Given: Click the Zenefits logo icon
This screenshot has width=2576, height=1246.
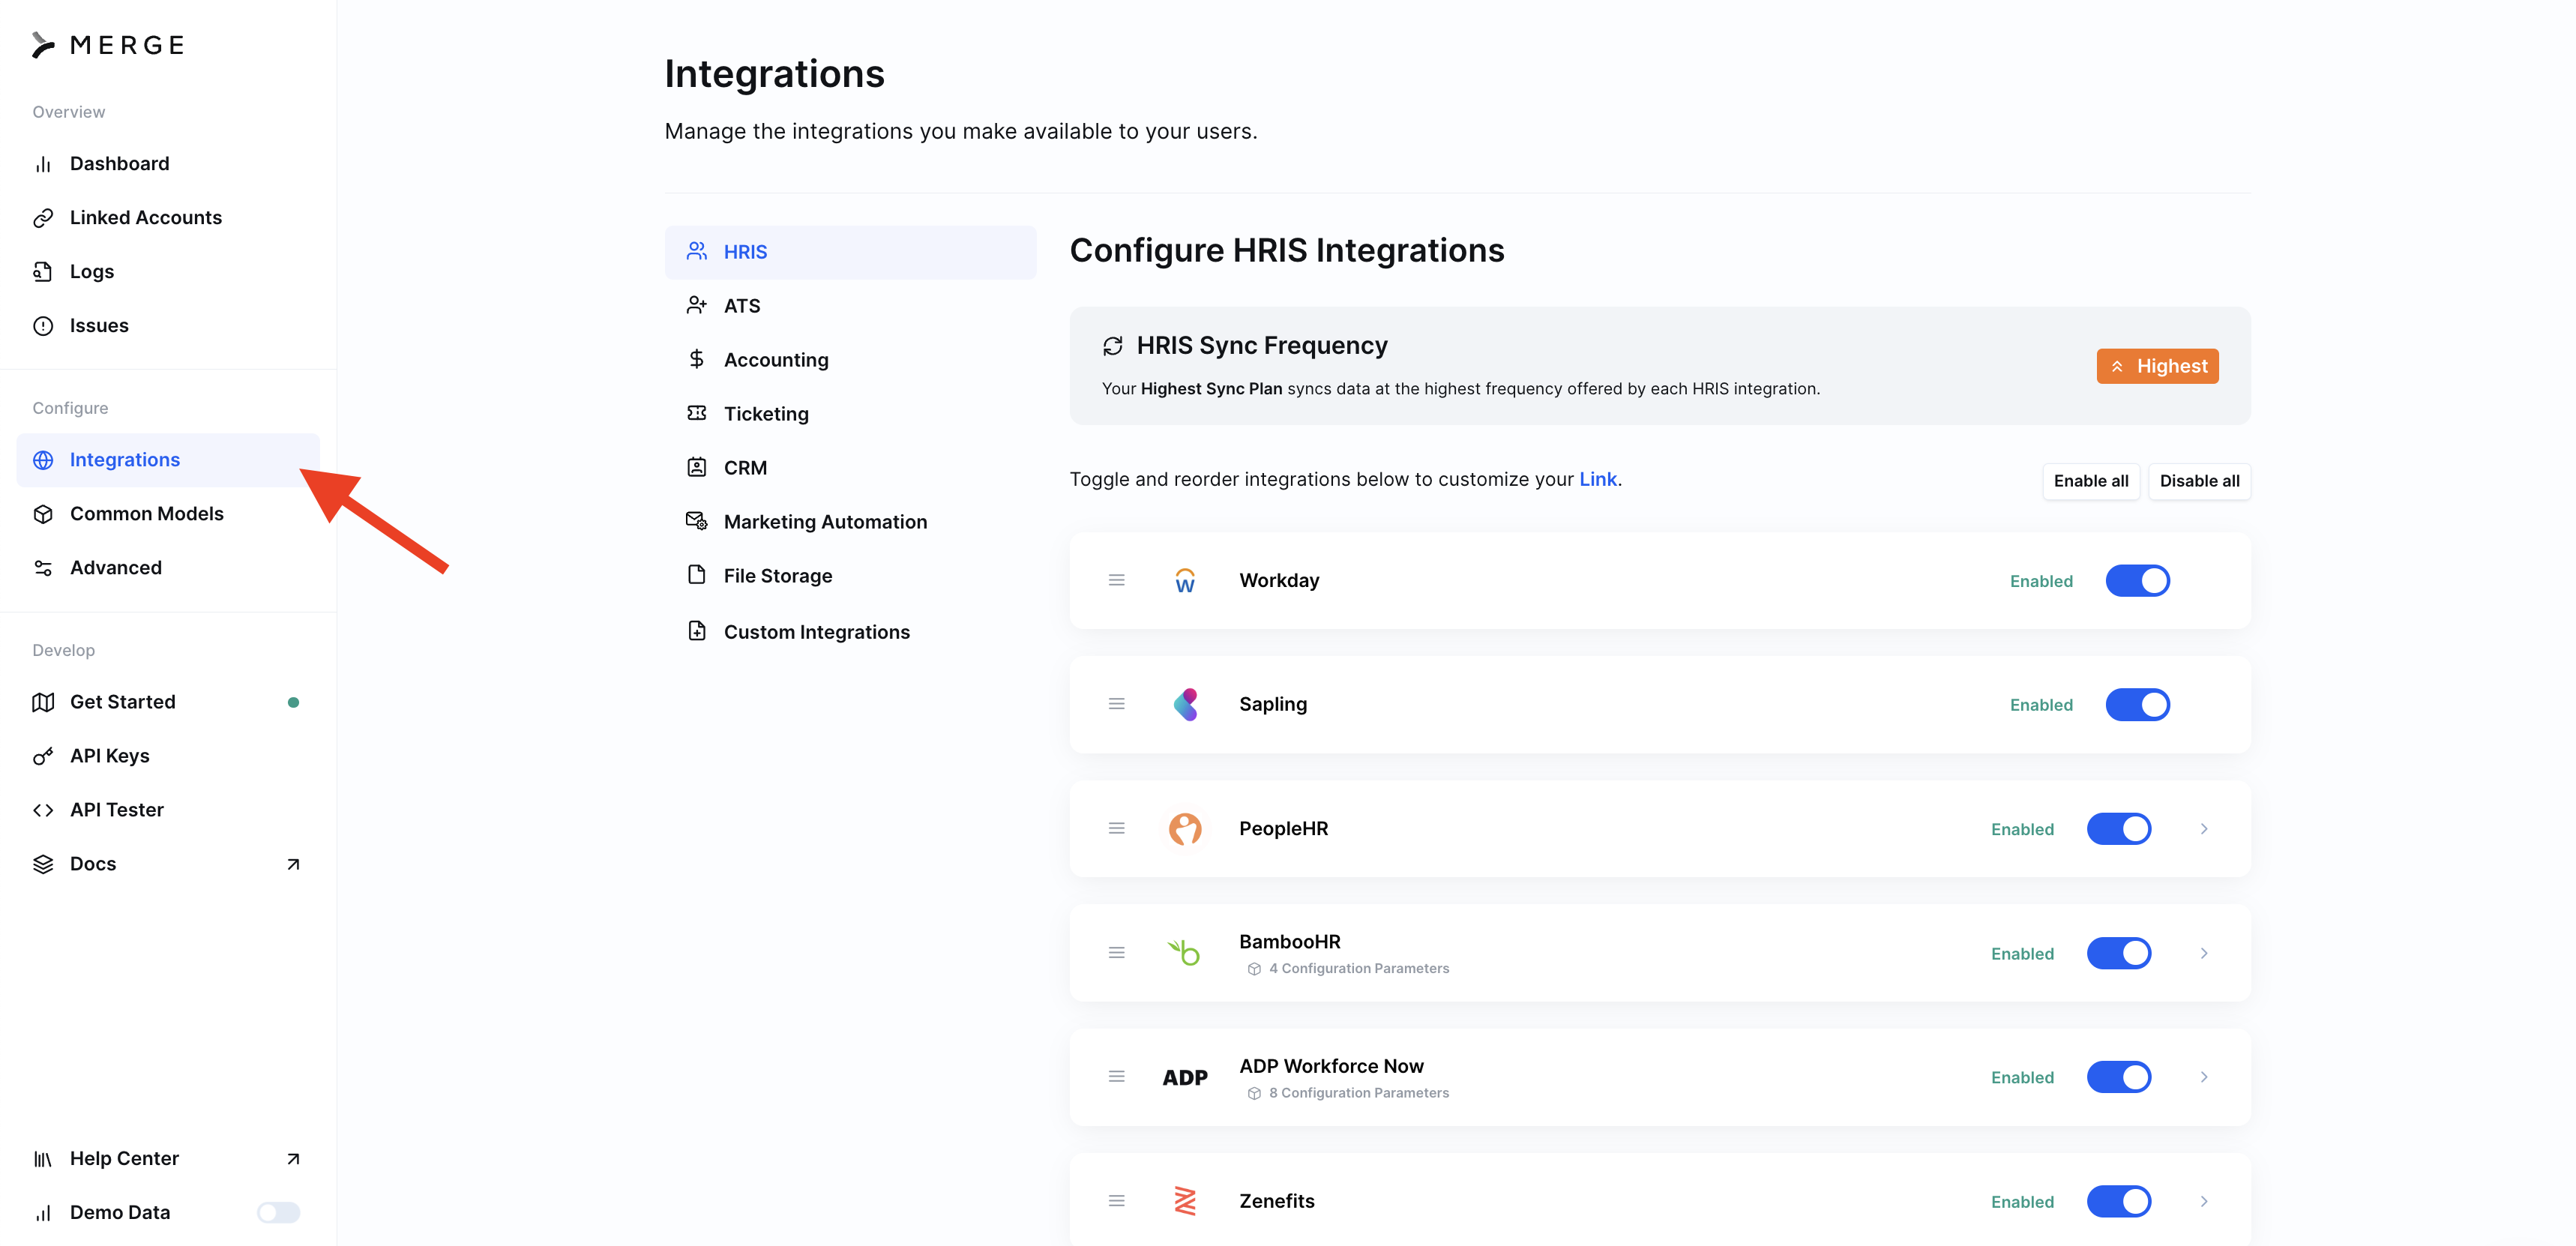Looking at the screenshot, I should (x=1185, y=1200).
